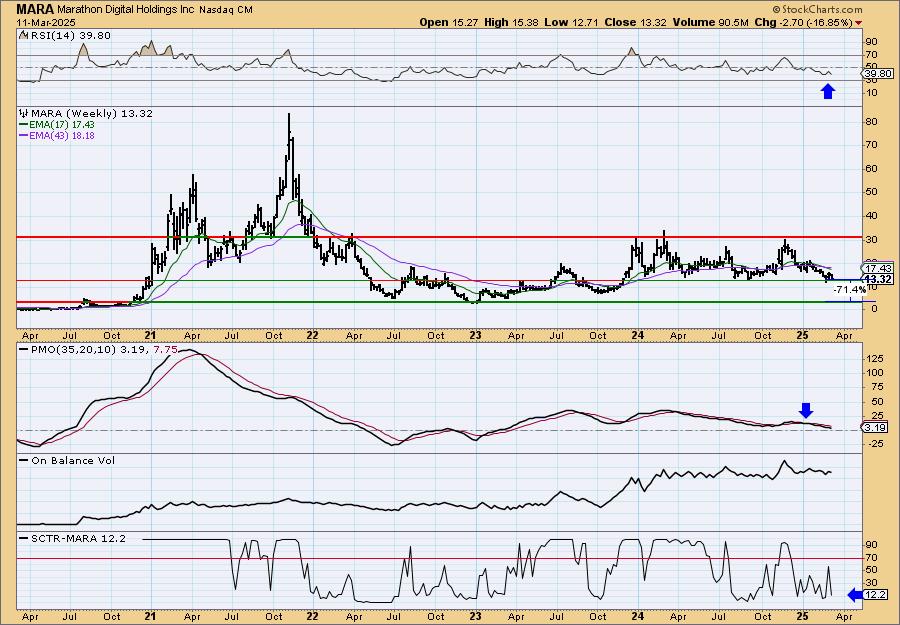Screen dimensions: 900x625
Task: Click the 39.80 RSI value tag on right axis
Action: click(x=878, y=73)
